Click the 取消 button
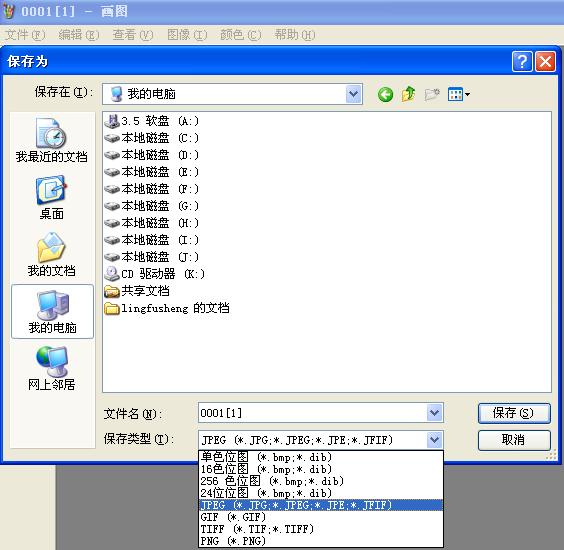Viewport: 564px width, 550px height. click(x=514, y=440)
